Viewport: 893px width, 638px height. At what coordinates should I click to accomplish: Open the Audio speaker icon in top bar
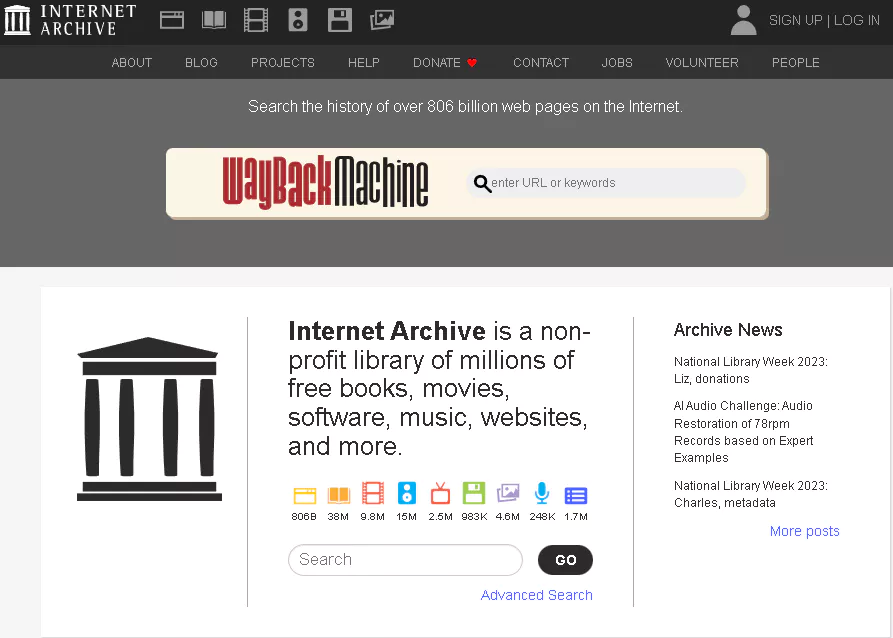pyautogui.click(x=298, y=20)
